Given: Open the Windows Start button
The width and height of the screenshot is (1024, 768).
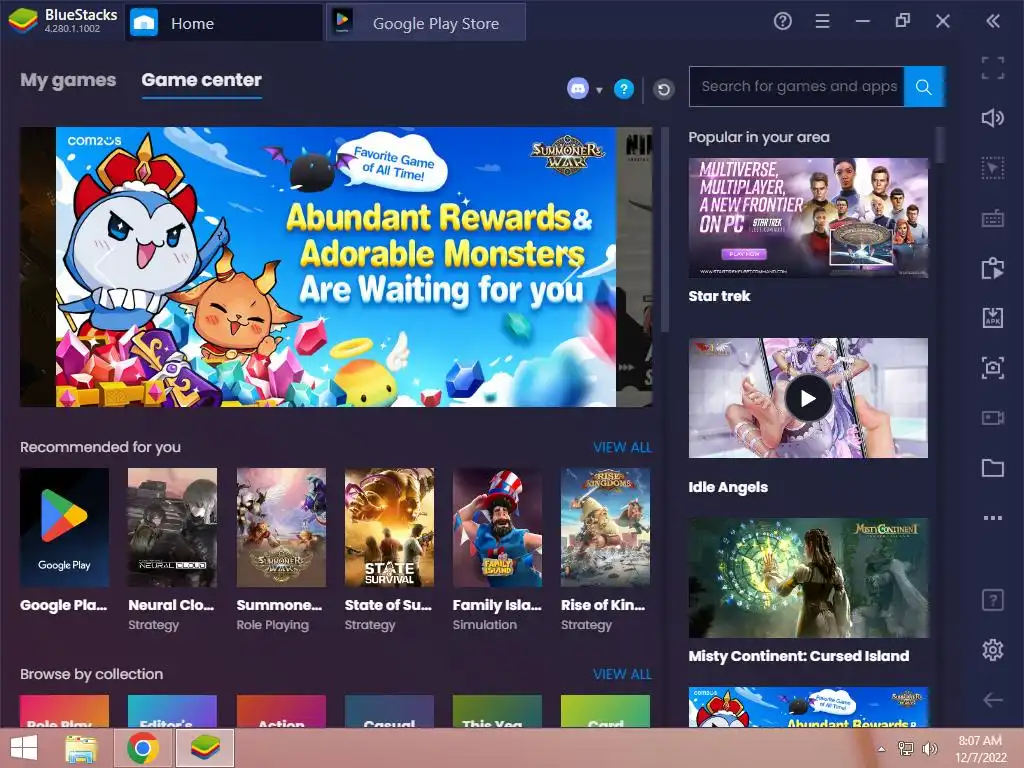Looking at the screenshot, I should point(24,748).
